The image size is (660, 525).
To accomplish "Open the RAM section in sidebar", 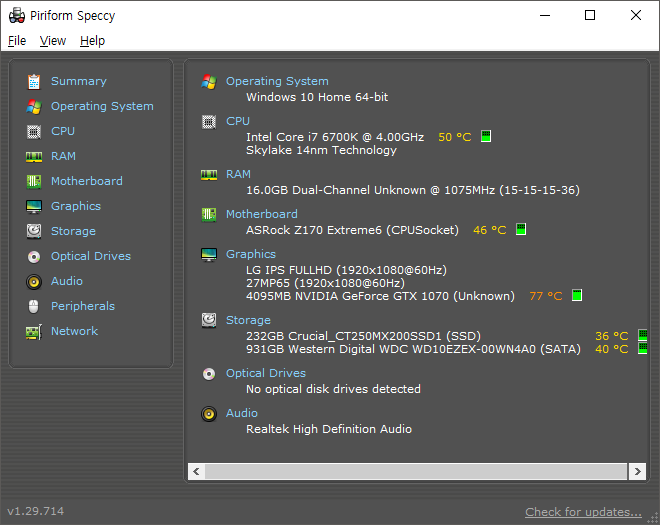I will pyautogui.click(x=63, y=156).
